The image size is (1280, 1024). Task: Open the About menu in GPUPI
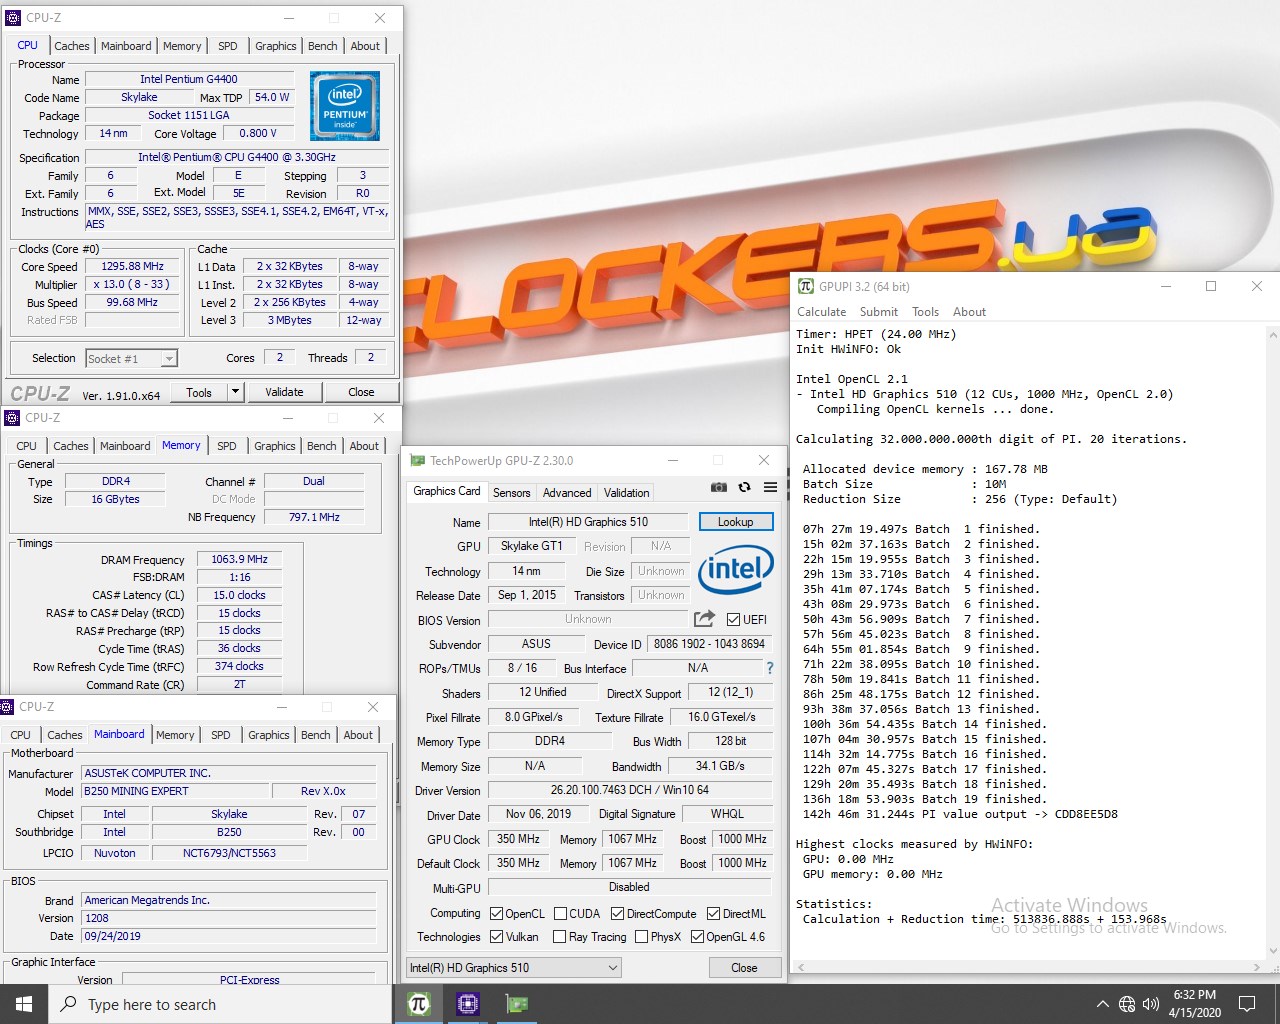(x=969, y=312)
